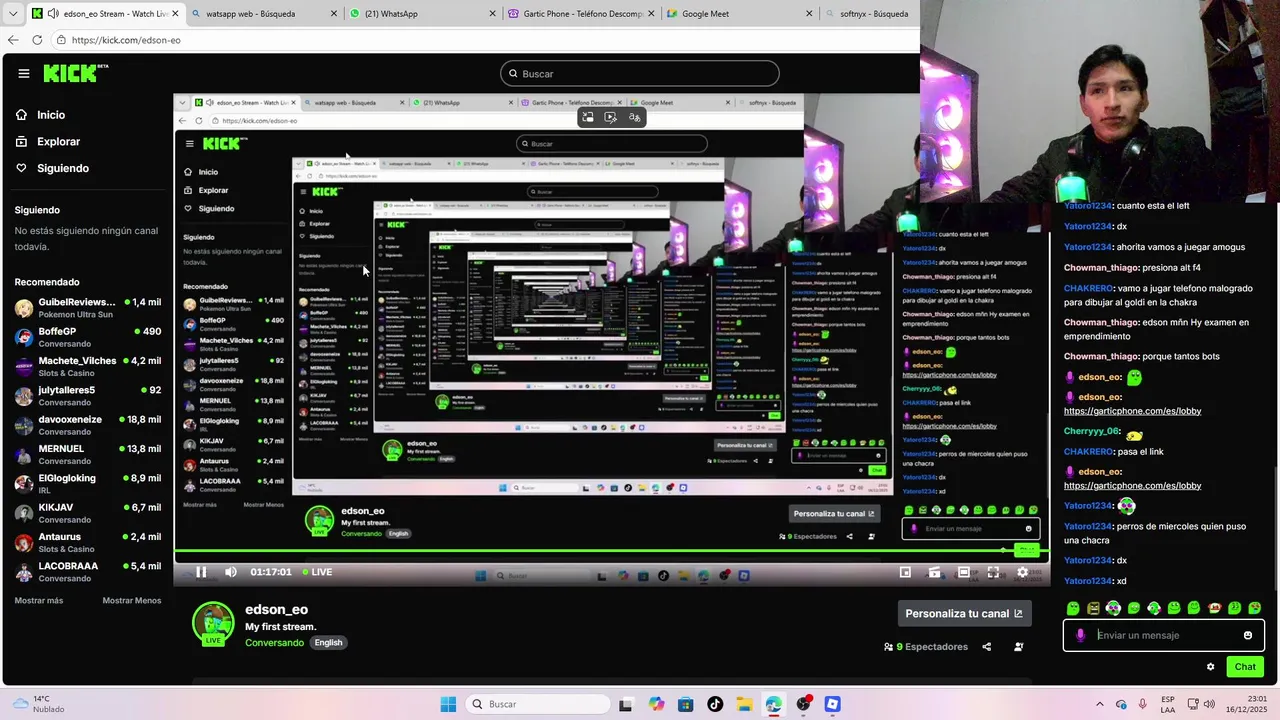
Task: Open Antaurus recommended channel
Action: (x=88, y=542)
